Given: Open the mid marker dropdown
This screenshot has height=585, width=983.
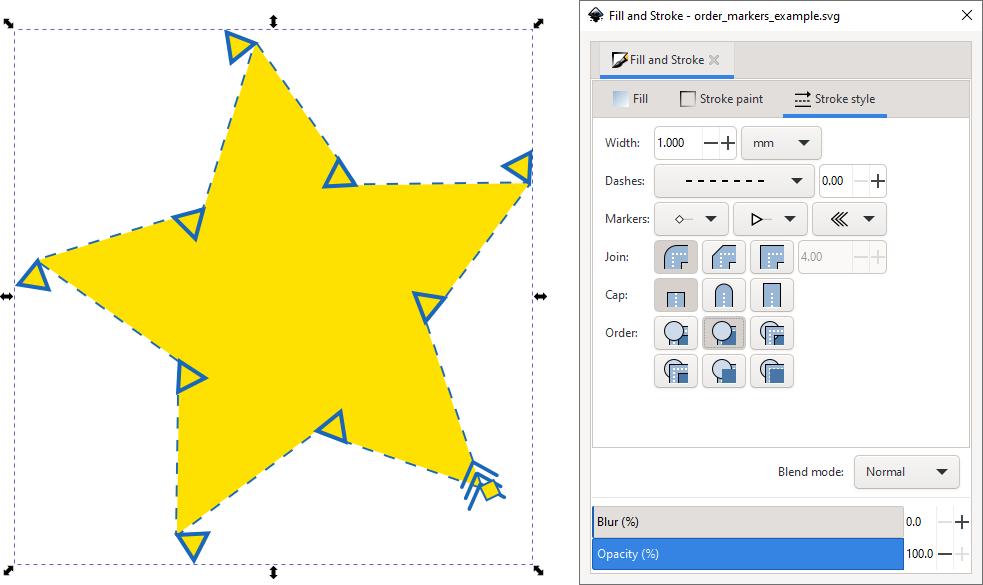Looking at the screenshot, I should 770,219.
